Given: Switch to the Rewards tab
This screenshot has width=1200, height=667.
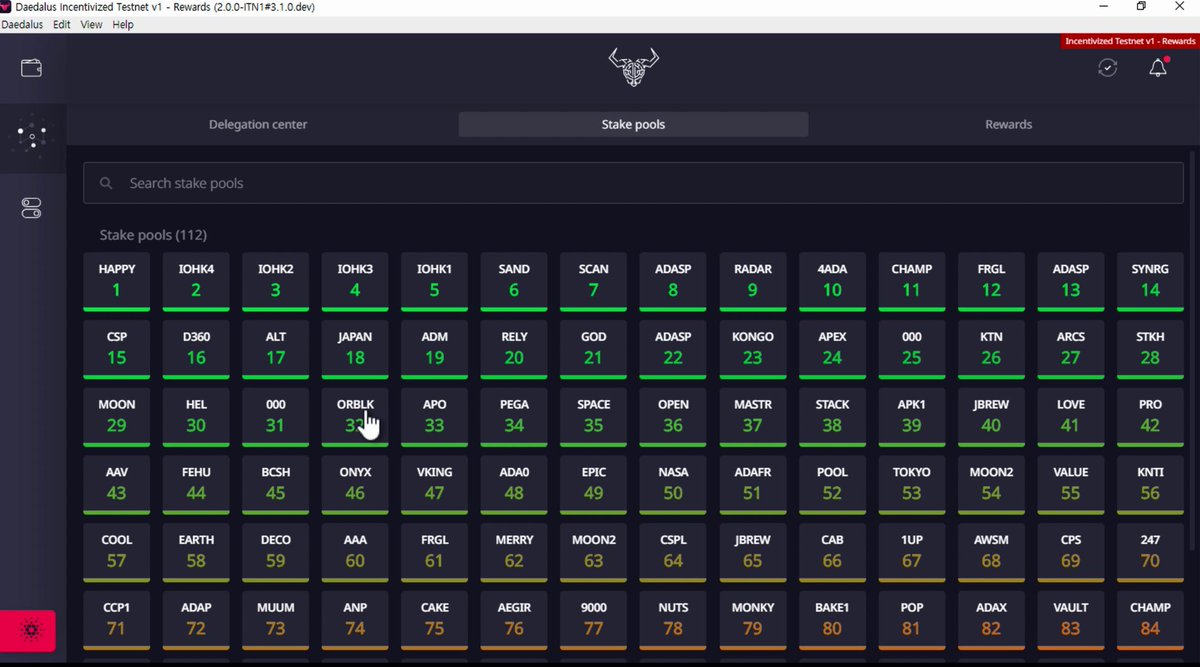Looking at the screenshot, I should coord(1008,124).
